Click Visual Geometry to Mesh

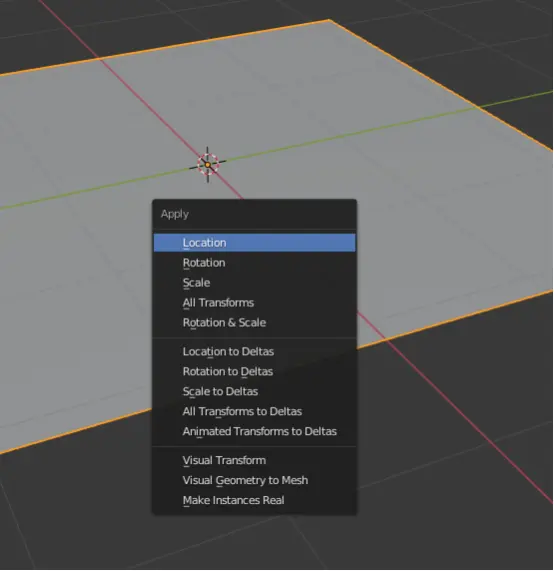254,480
